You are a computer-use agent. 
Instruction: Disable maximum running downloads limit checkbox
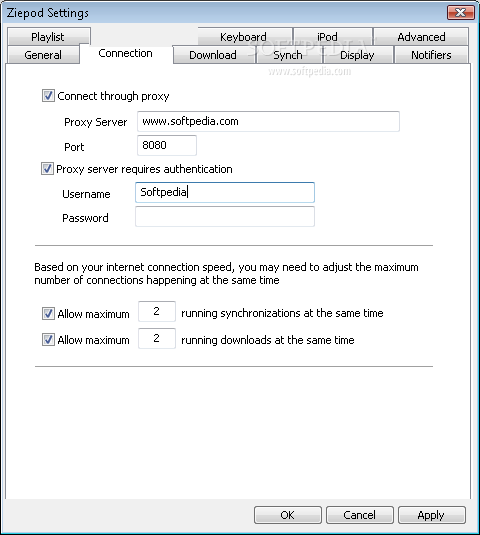click(x=48, y=340)
